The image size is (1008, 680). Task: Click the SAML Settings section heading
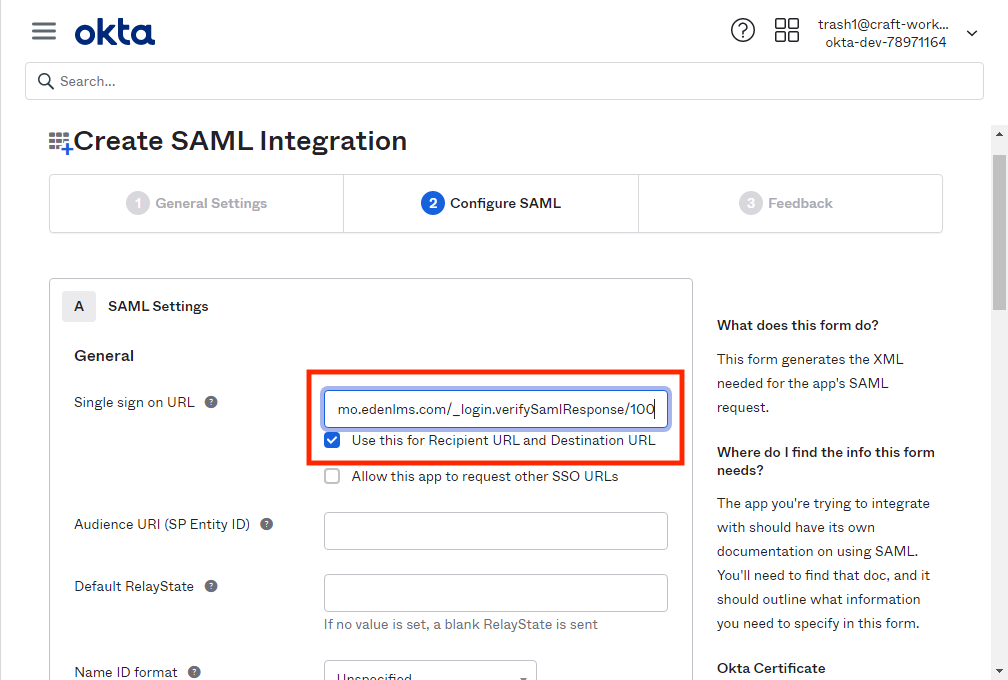click(x=158, y=307)
